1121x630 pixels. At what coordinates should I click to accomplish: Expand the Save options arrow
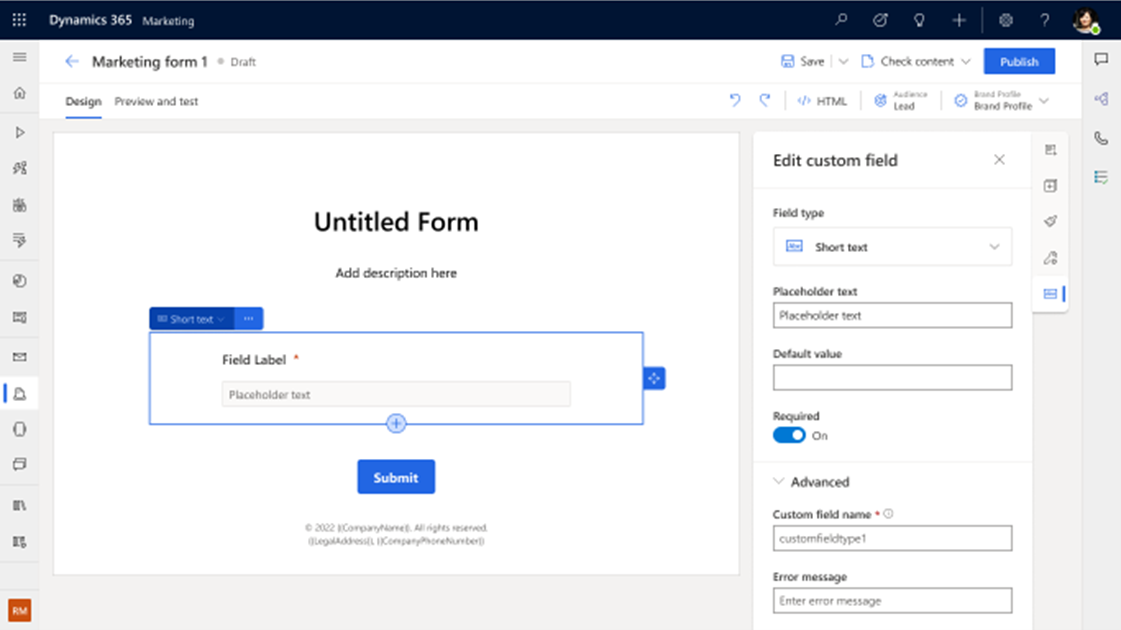[844, 61]
